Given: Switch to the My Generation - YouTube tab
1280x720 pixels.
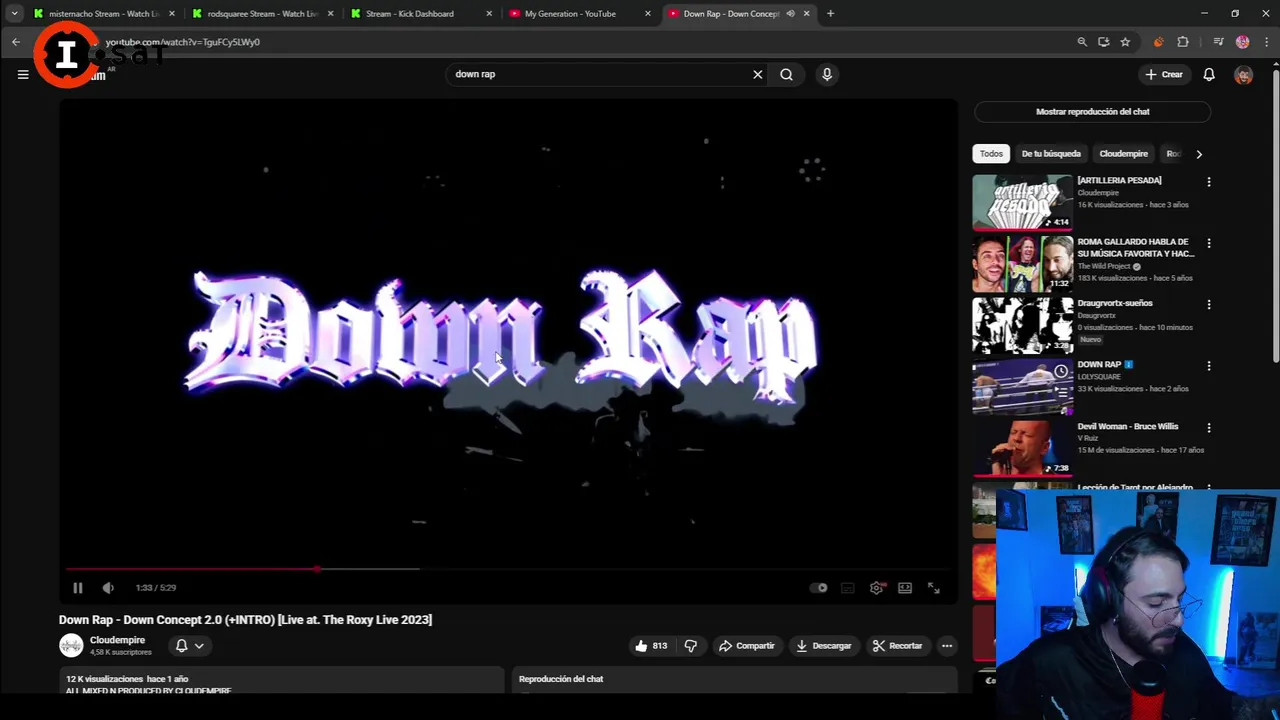Looking at the screenshot, I should (578, 14).
